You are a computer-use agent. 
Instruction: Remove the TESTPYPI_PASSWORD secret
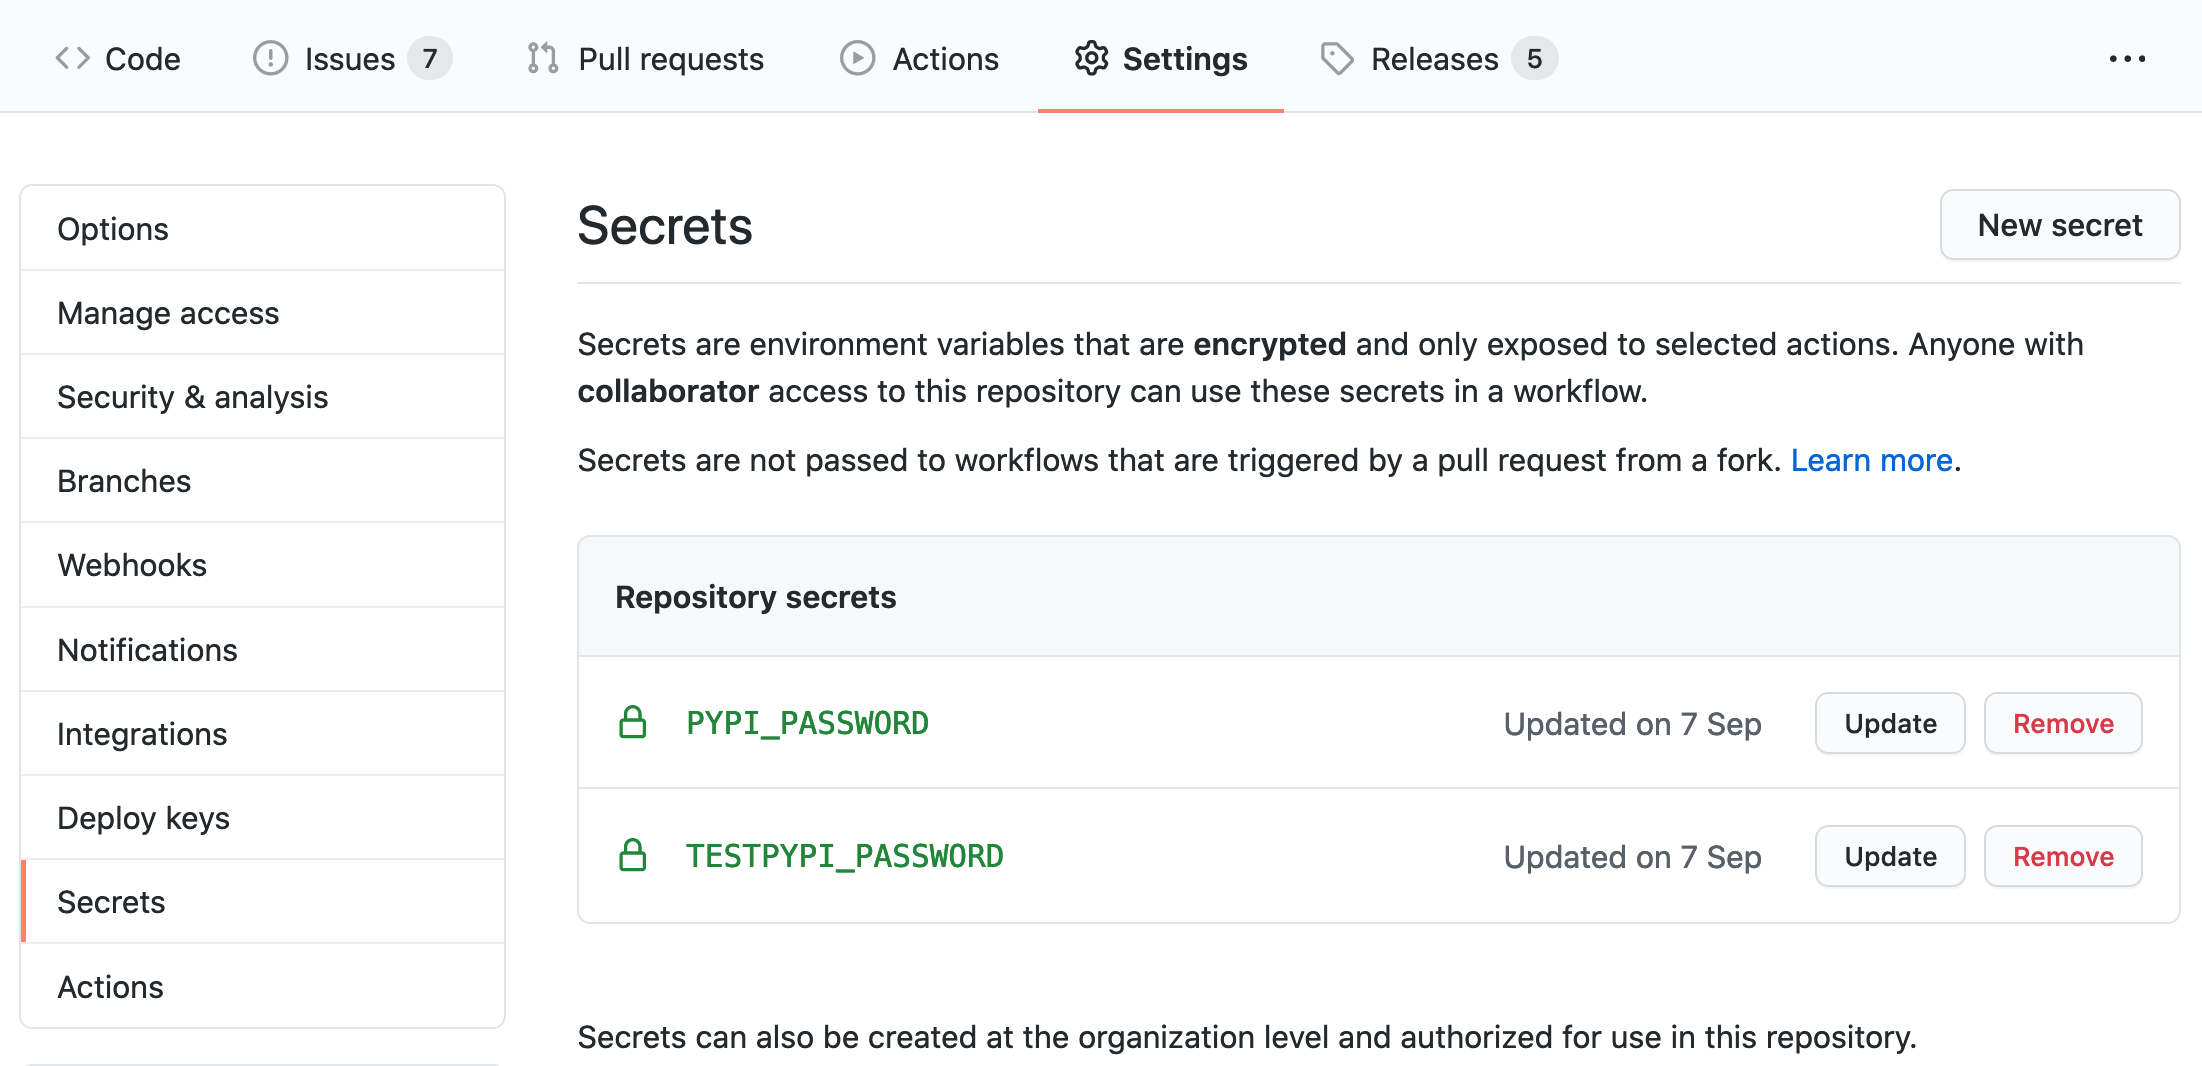coord(2063,856)
